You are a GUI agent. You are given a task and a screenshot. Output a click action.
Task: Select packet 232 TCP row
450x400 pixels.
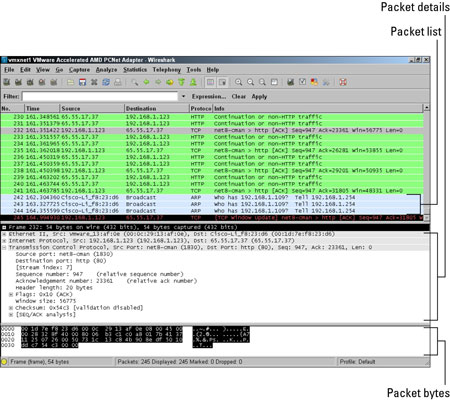tap(212, 130)
